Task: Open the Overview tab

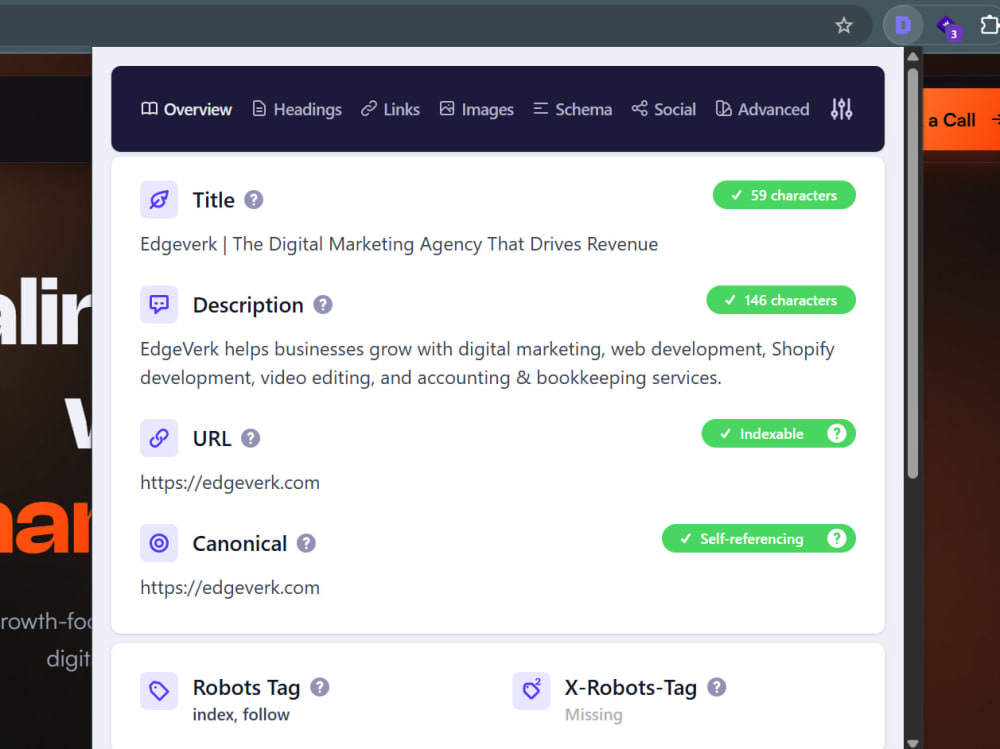Action: click(x=186, y=109)
